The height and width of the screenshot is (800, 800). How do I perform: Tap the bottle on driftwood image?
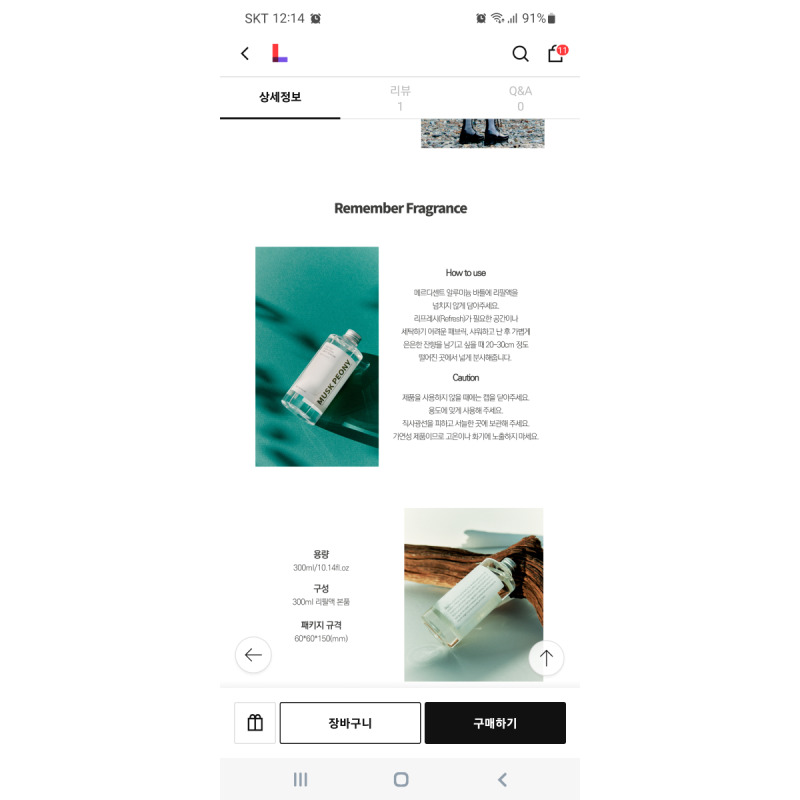point(473,594)
